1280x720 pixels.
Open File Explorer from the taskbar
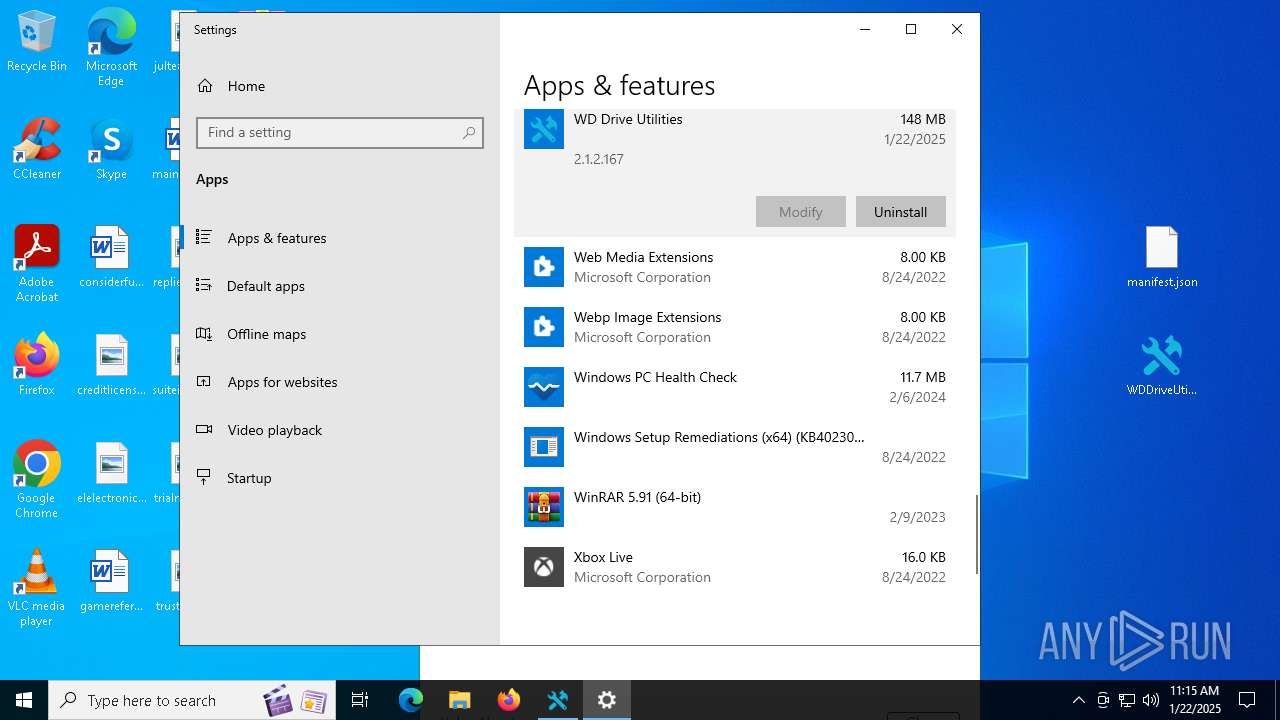(x=459, y=700)
